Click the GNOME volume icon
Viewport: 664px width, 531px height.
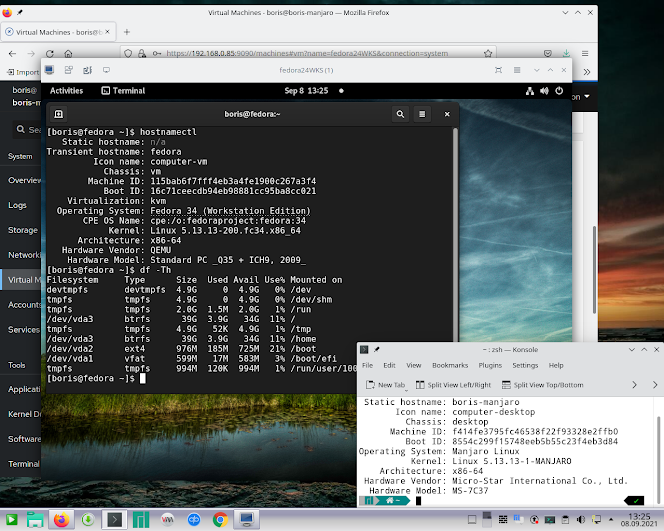pos(544,91)
